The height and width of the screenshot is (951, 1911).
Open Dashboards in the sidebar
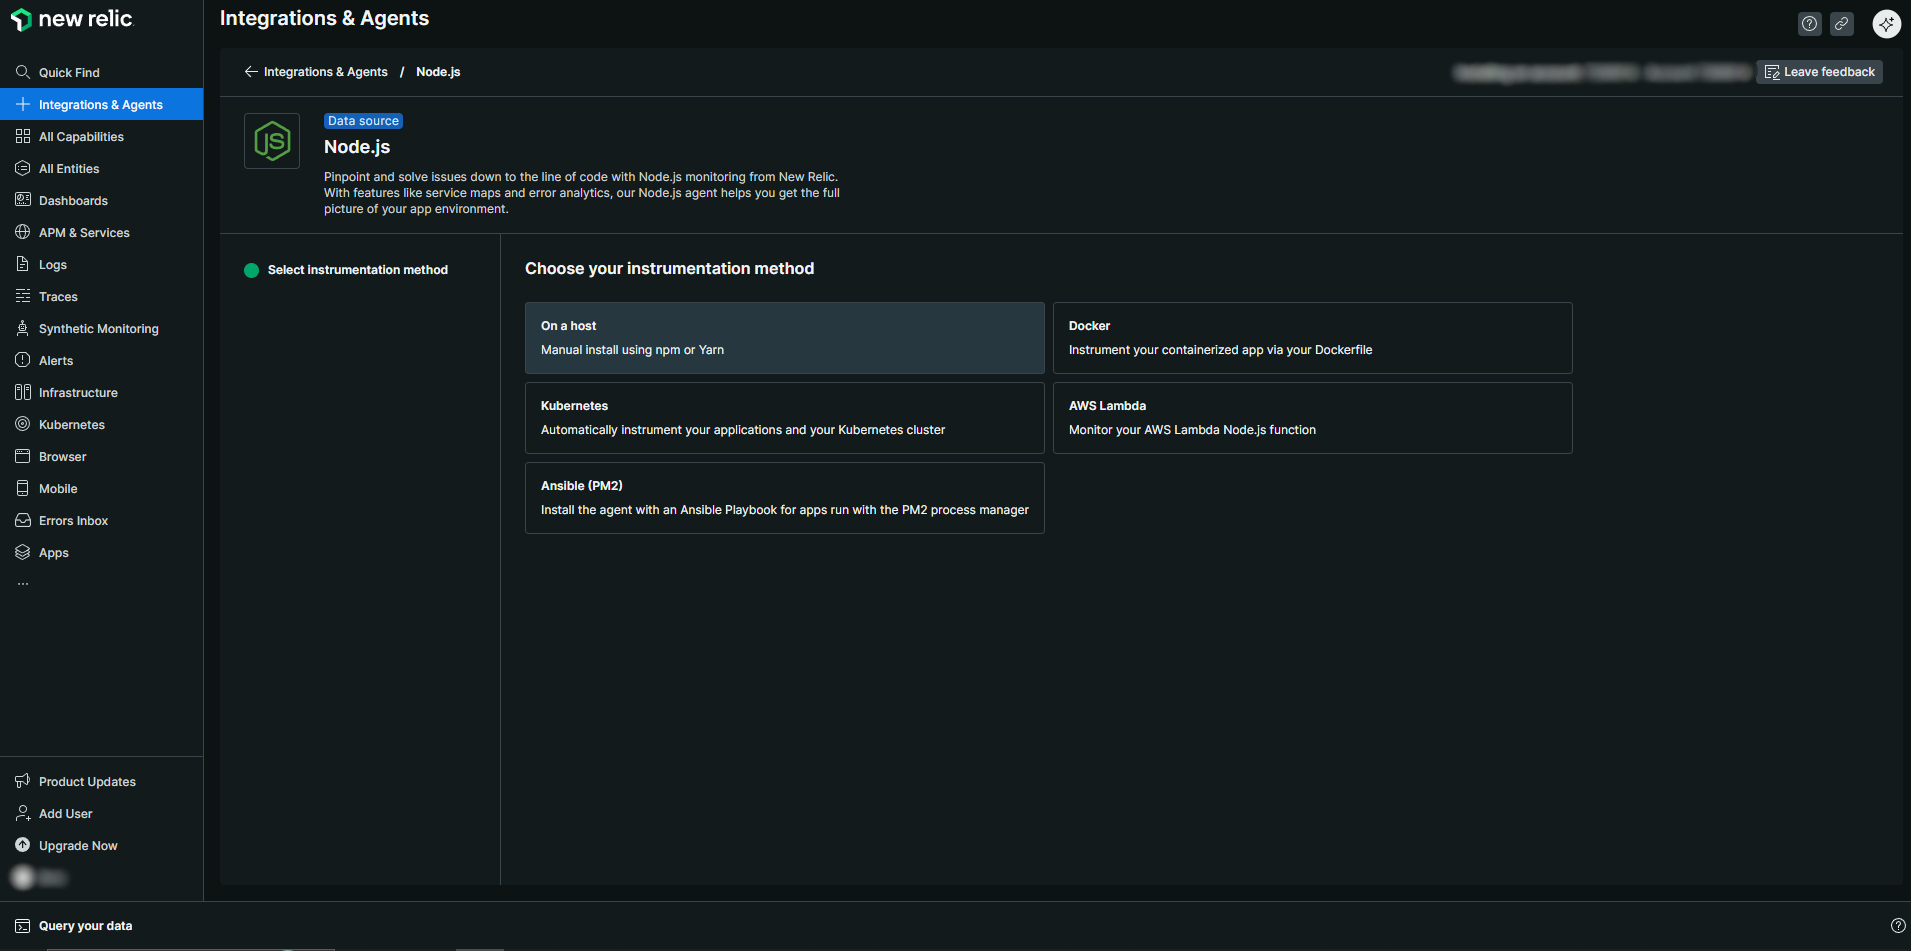[x=73, y=201]
